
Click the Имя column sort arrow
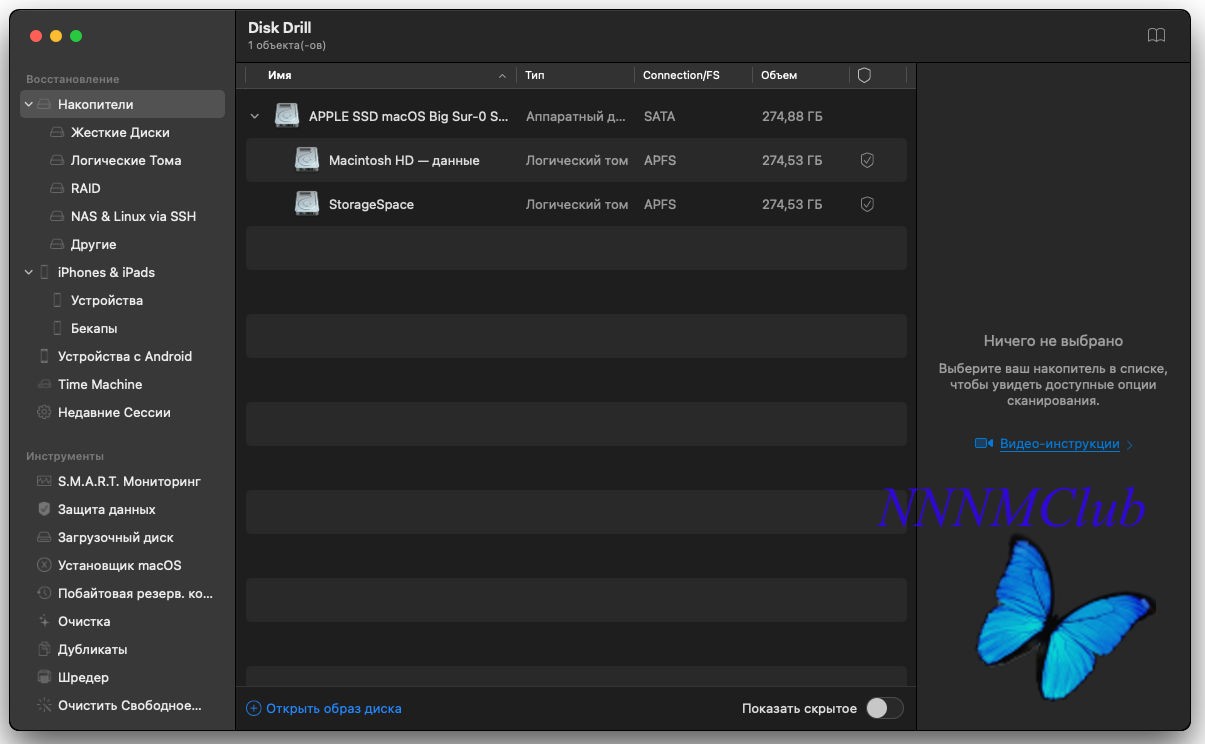[x=502, y=75]
